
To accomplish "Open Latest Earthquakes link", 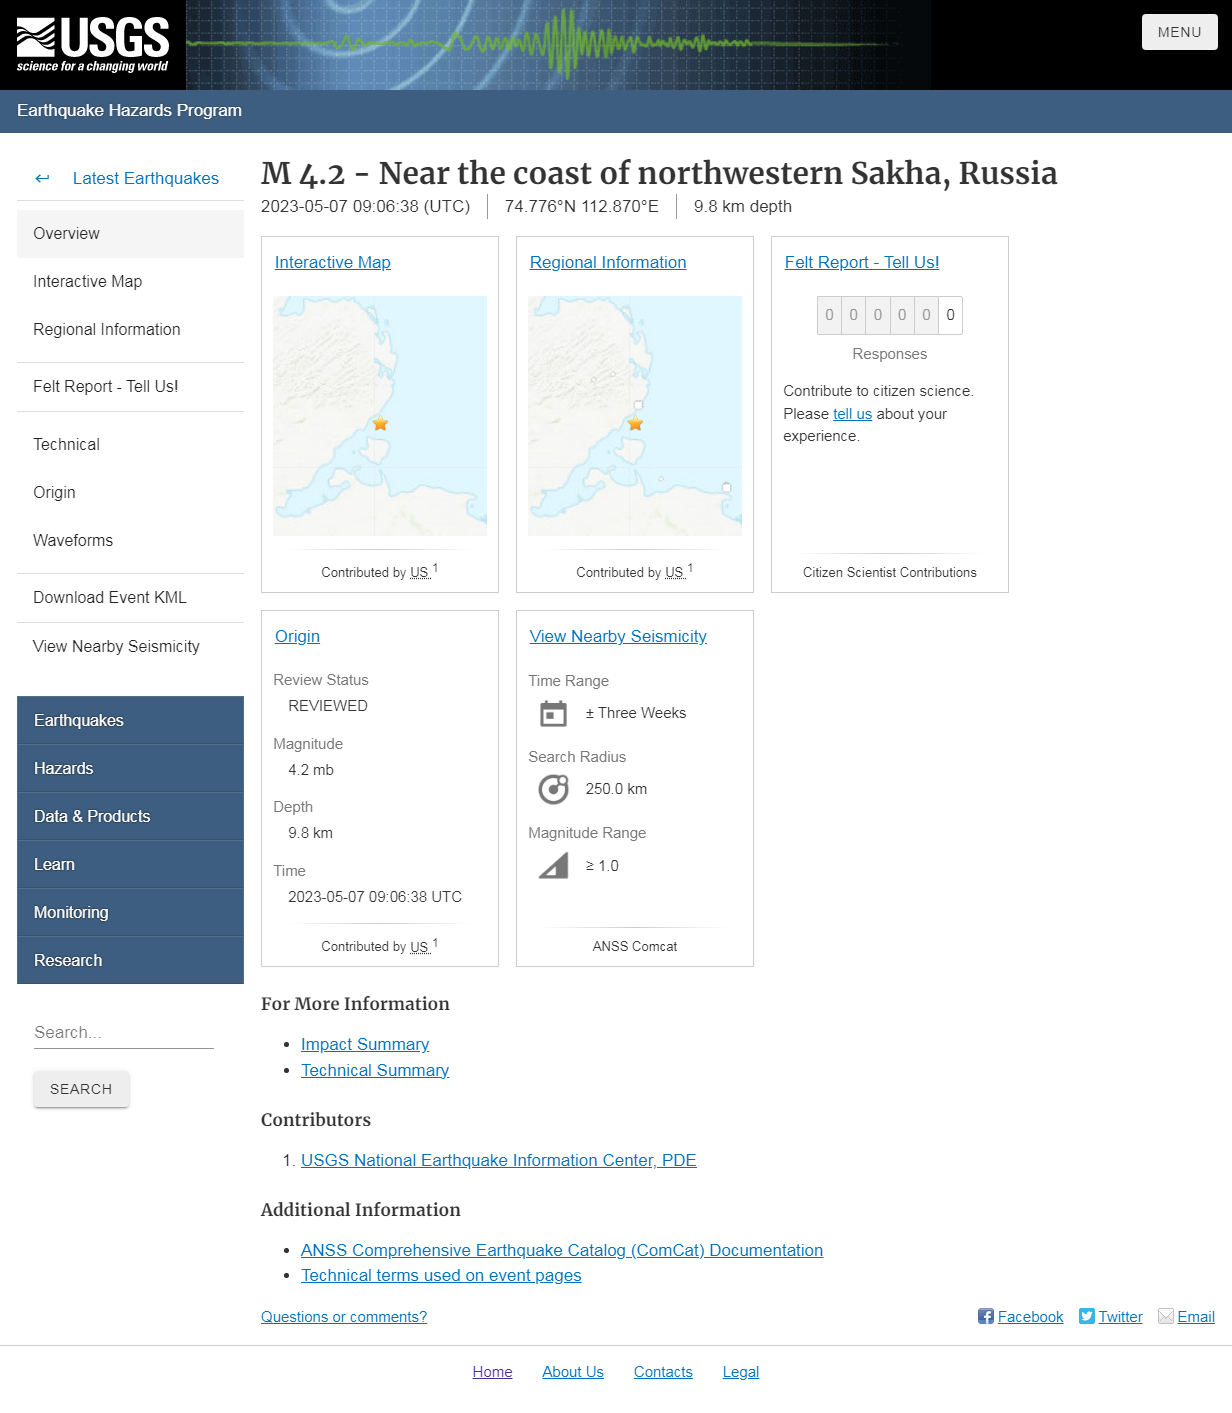I will click(x=146, y=178).
